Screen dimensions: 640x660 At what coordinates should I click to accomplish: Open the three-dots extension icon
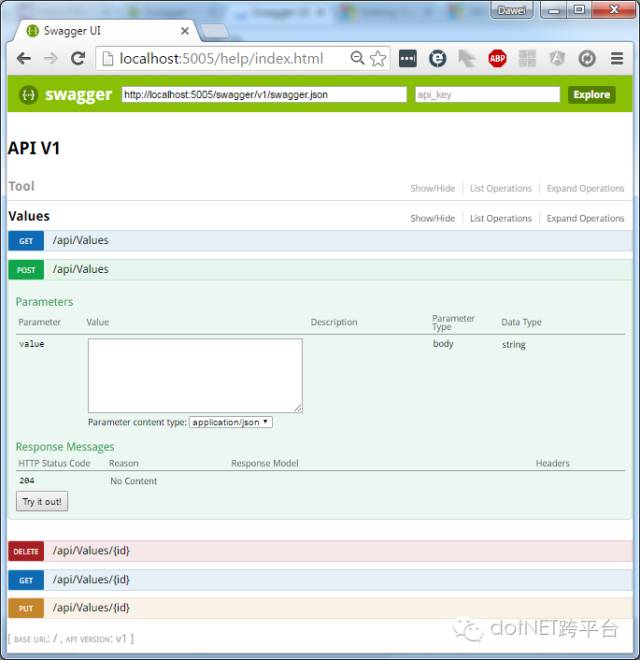[408, 59]
